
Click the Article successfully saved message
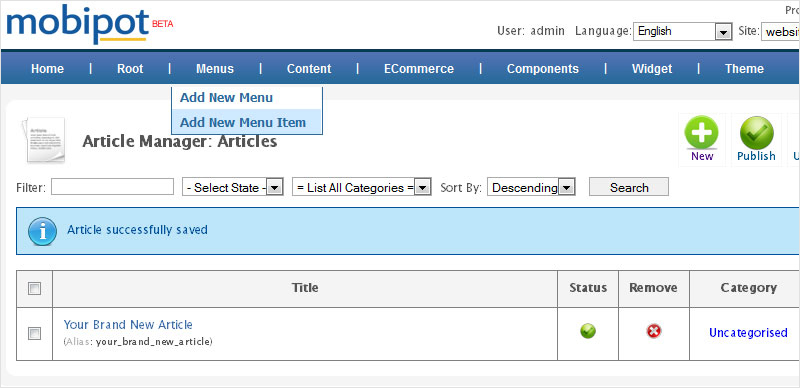click(x=137, y=230)
